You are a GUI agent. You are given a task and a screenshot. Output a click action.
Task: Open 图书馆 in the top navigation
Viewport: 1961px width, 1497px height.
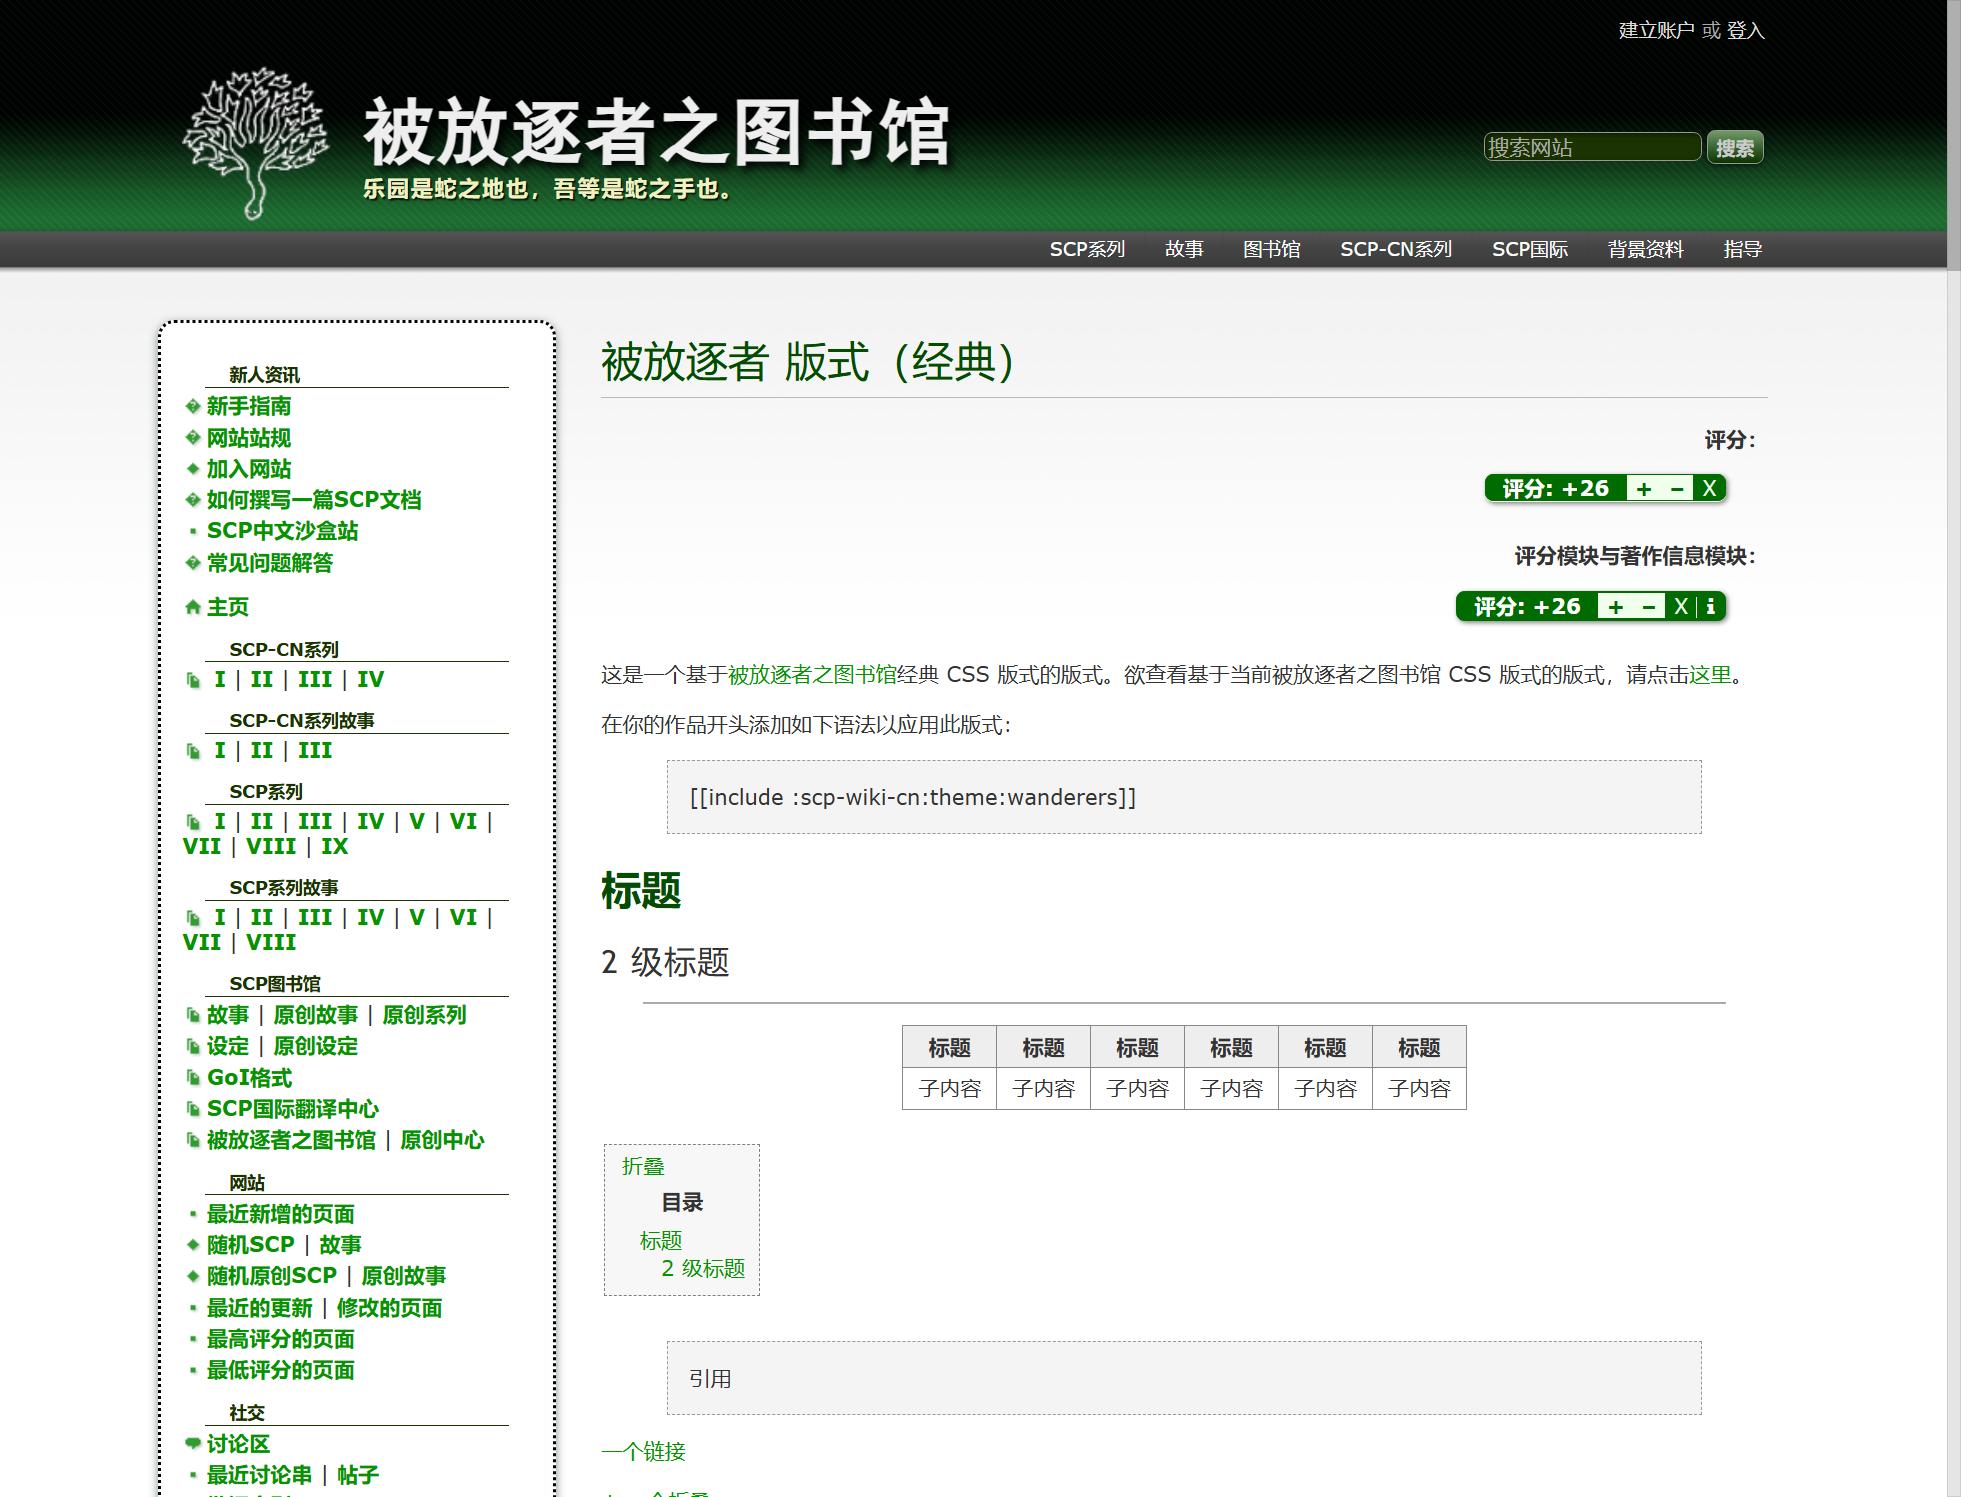(x=1271, y=249)
